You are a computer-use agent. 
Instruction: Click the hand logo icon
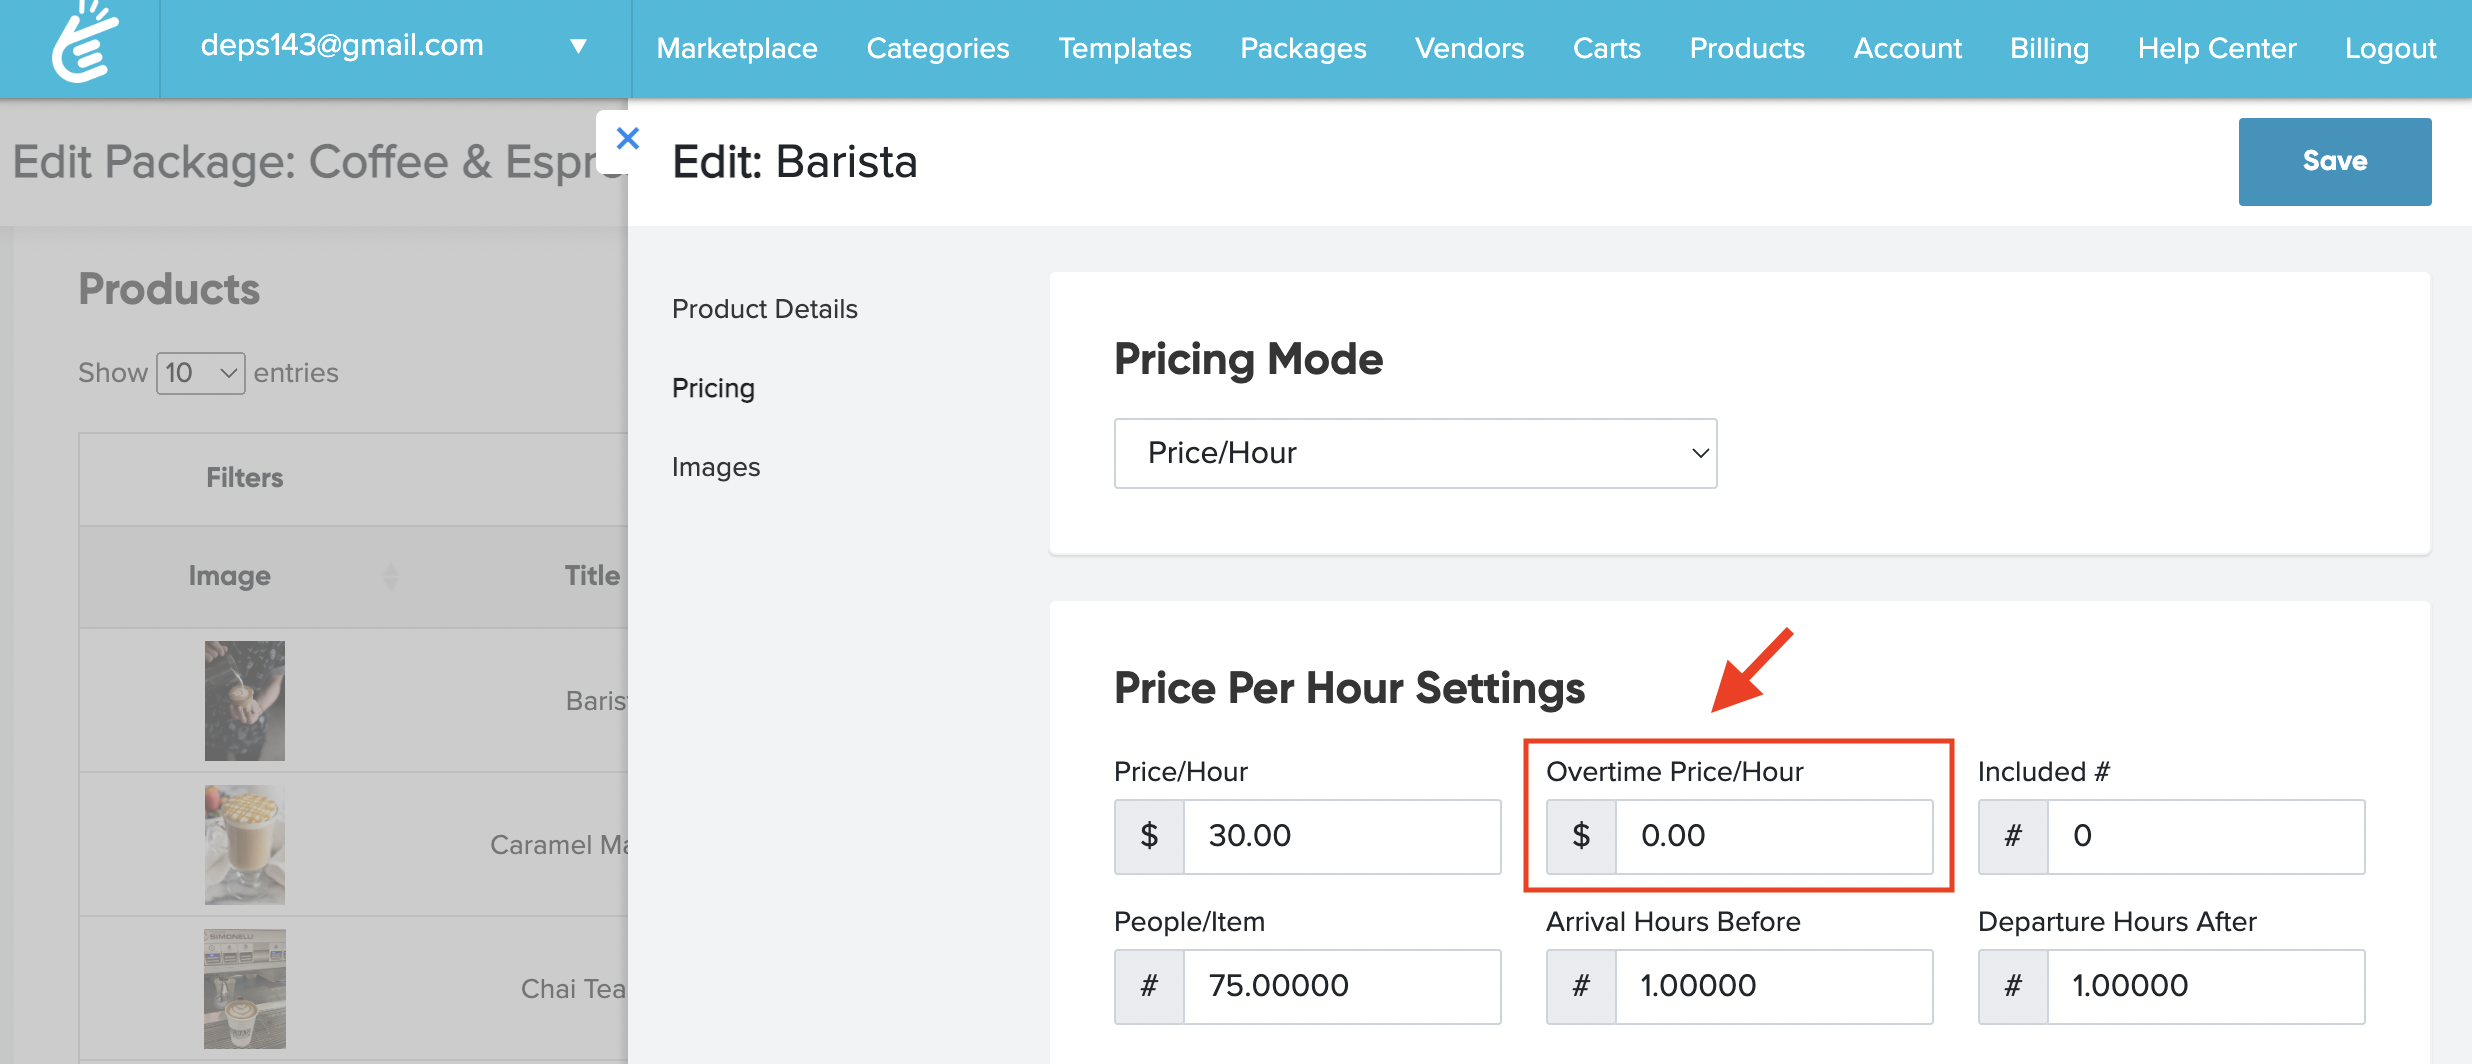[84, 44]
